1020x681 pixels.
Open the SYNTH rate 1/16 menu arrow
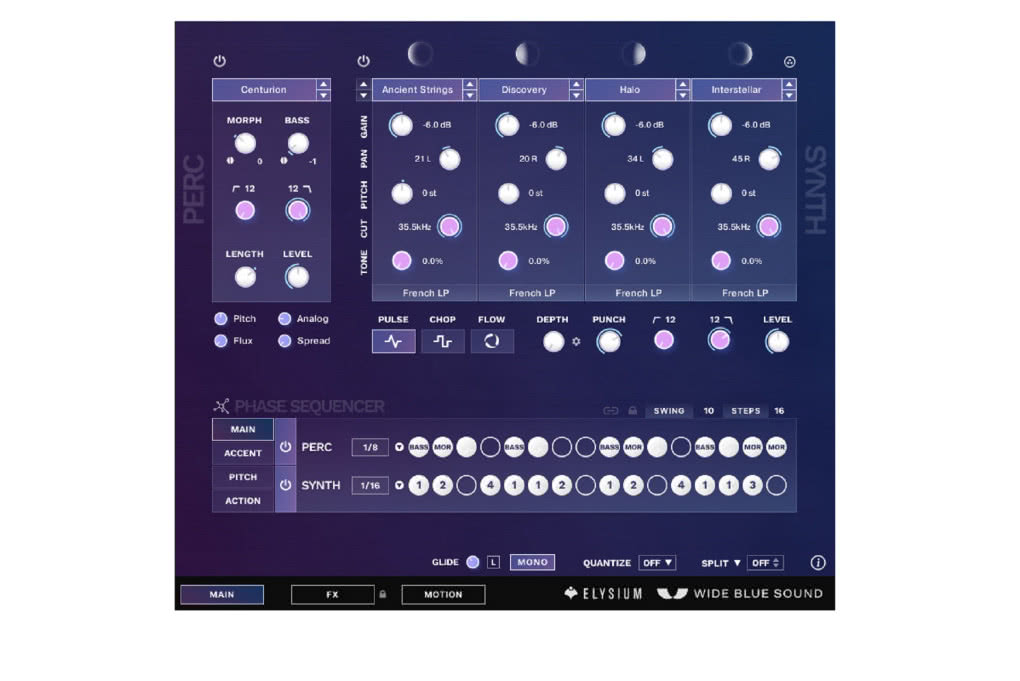pyautogui.click(x=399, y=485)
